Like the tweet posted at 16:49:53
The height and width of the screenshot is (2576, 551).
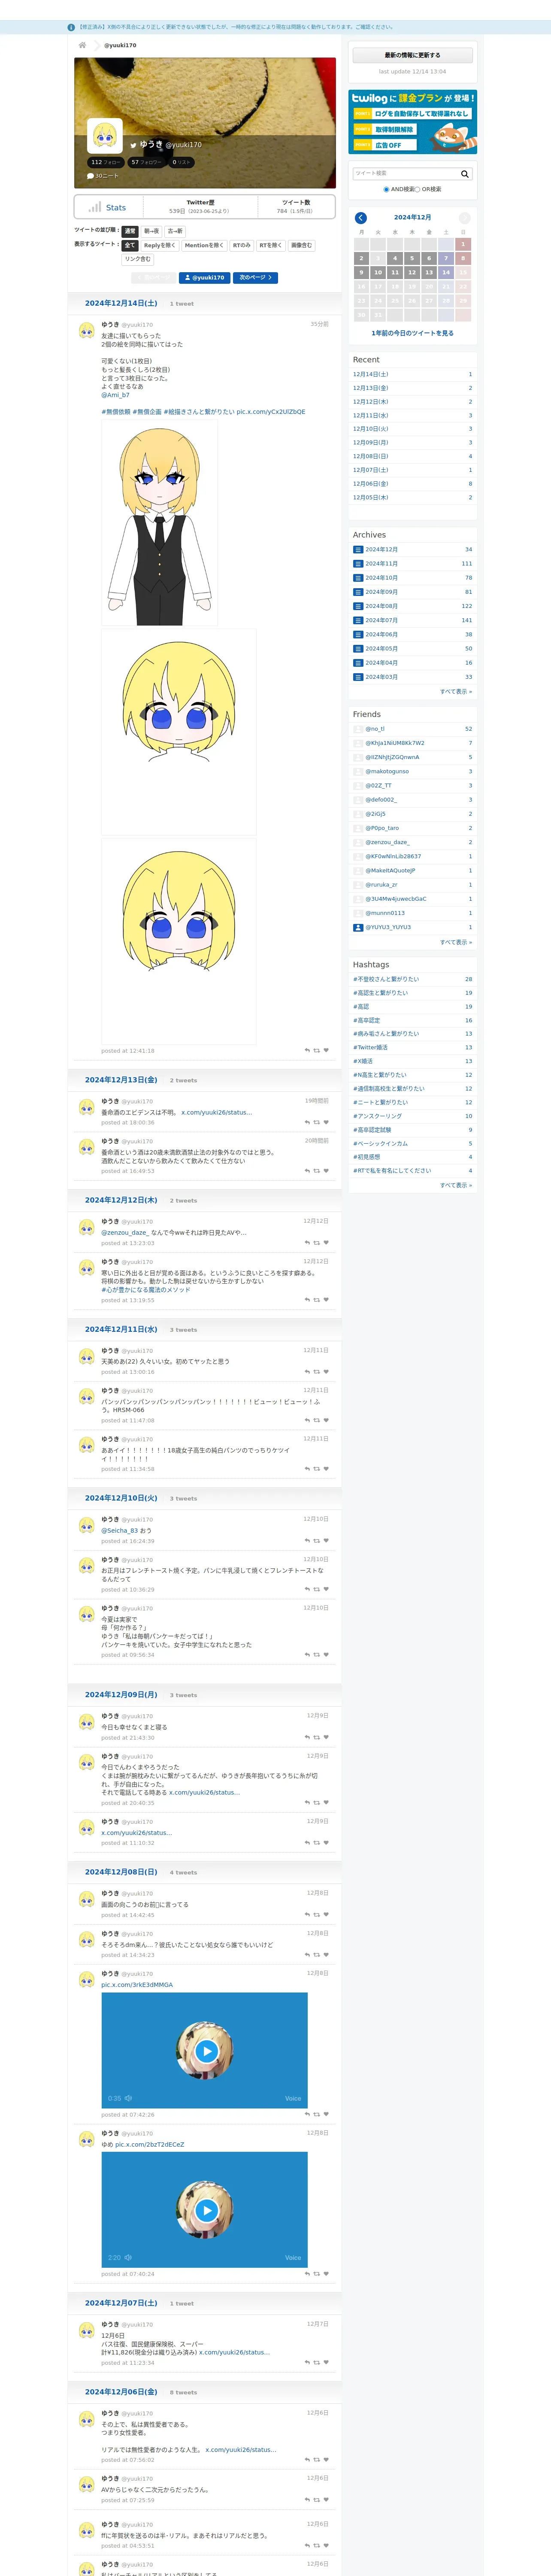point(326,1171)
